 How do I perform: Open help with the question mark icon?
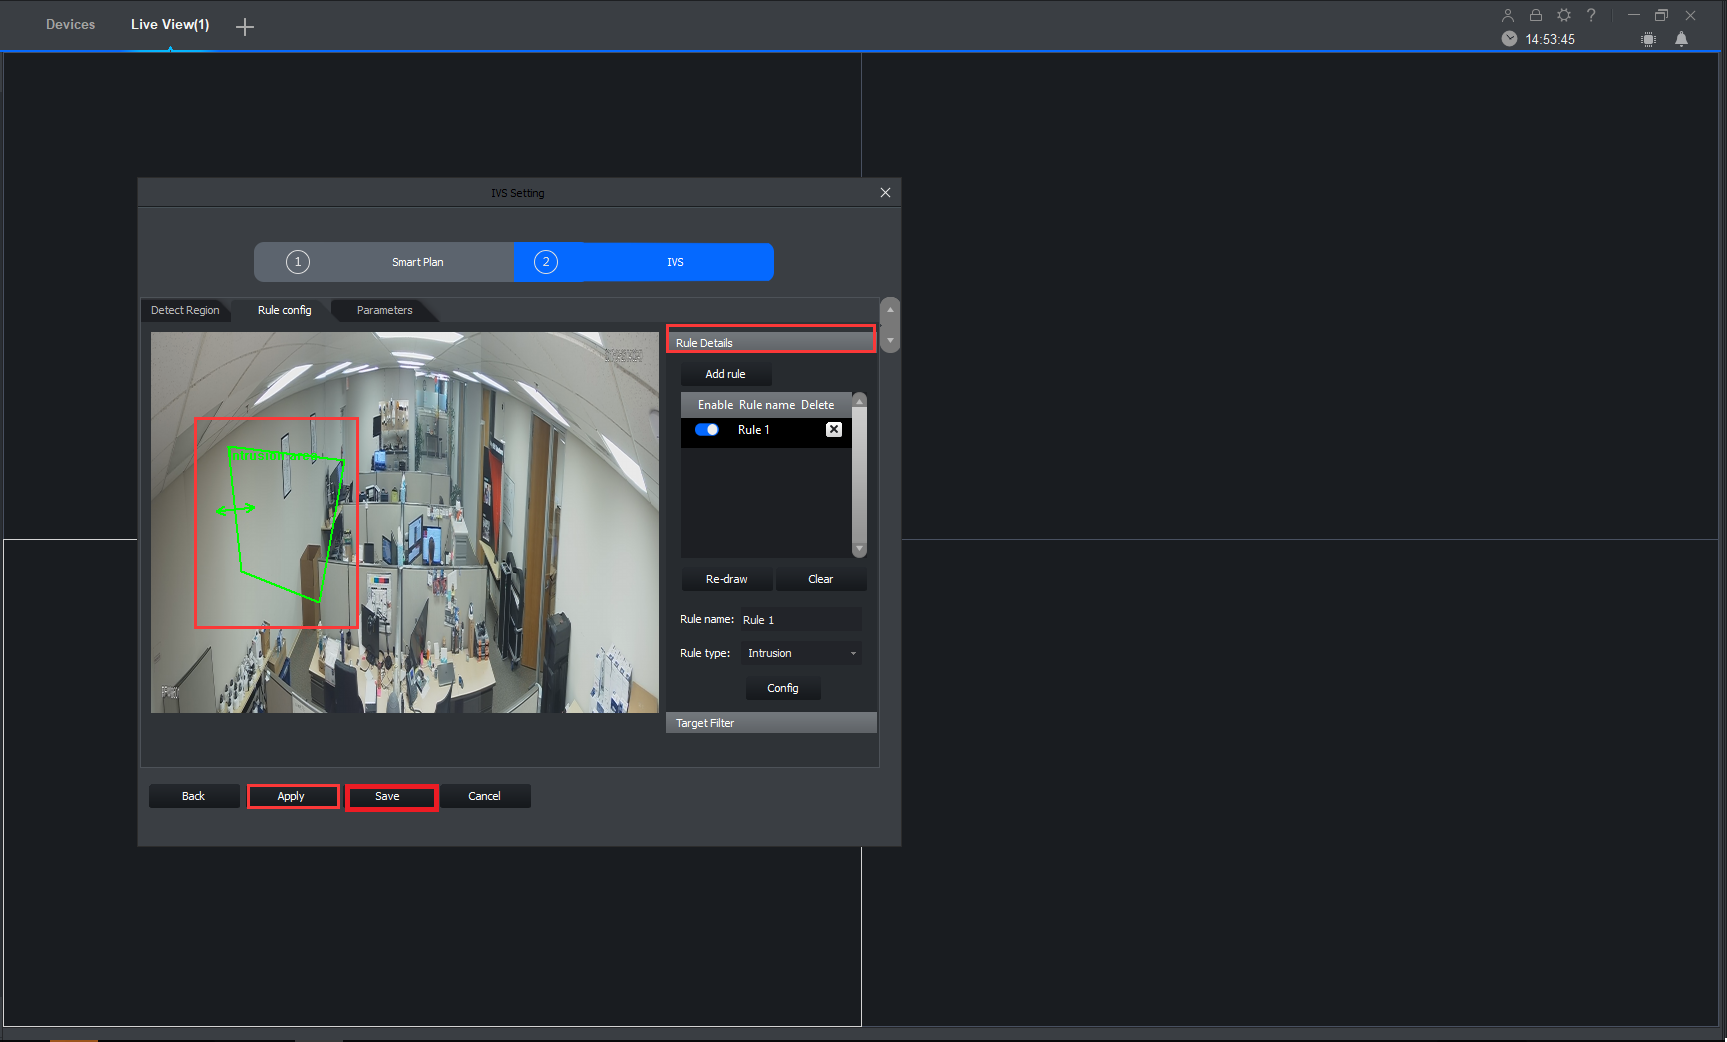[x=1591, y=15]
